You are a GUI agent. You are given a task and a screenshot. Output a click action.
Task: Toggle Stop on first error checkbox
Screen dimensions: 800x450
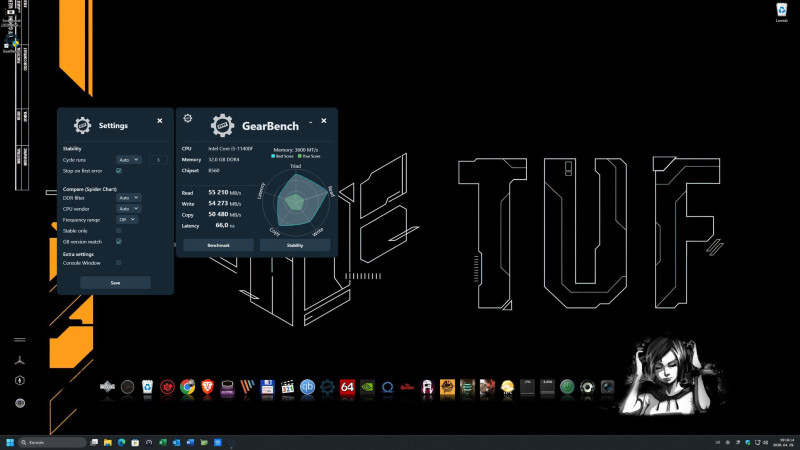click(x=119, y=171)
